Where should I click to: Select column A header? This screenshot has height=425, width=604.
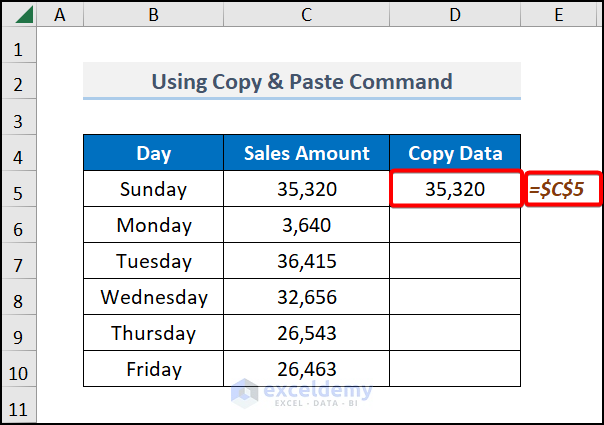click(61, 14)
